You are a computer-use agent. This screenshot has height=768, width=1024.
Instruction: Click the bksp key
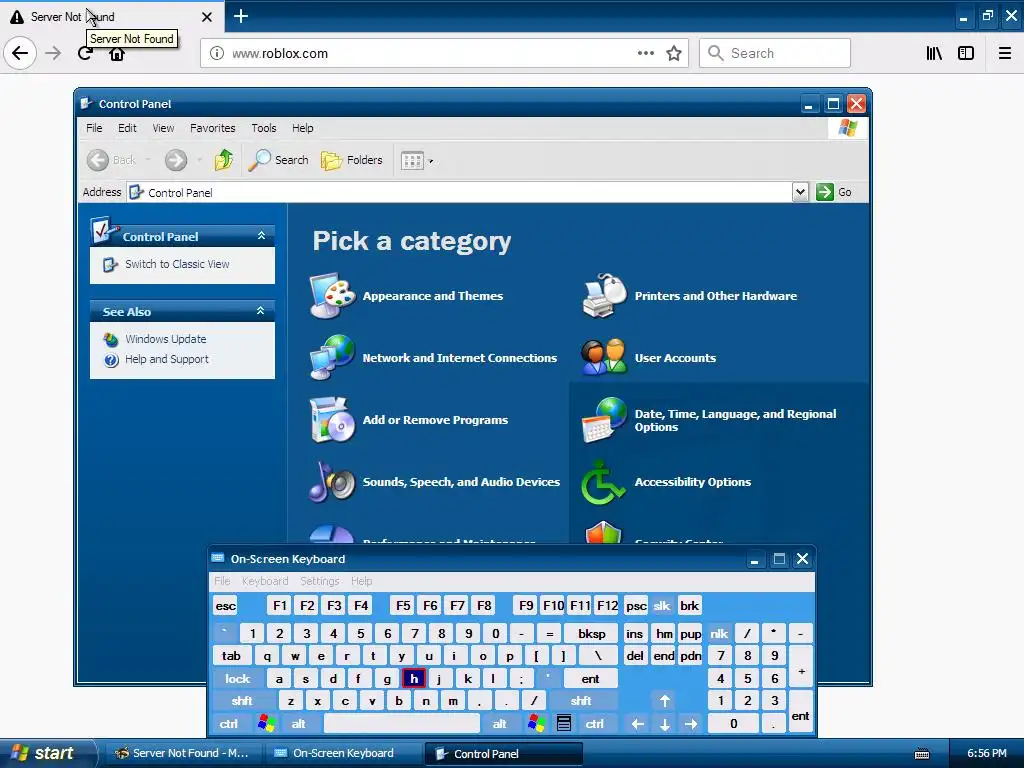592,633
